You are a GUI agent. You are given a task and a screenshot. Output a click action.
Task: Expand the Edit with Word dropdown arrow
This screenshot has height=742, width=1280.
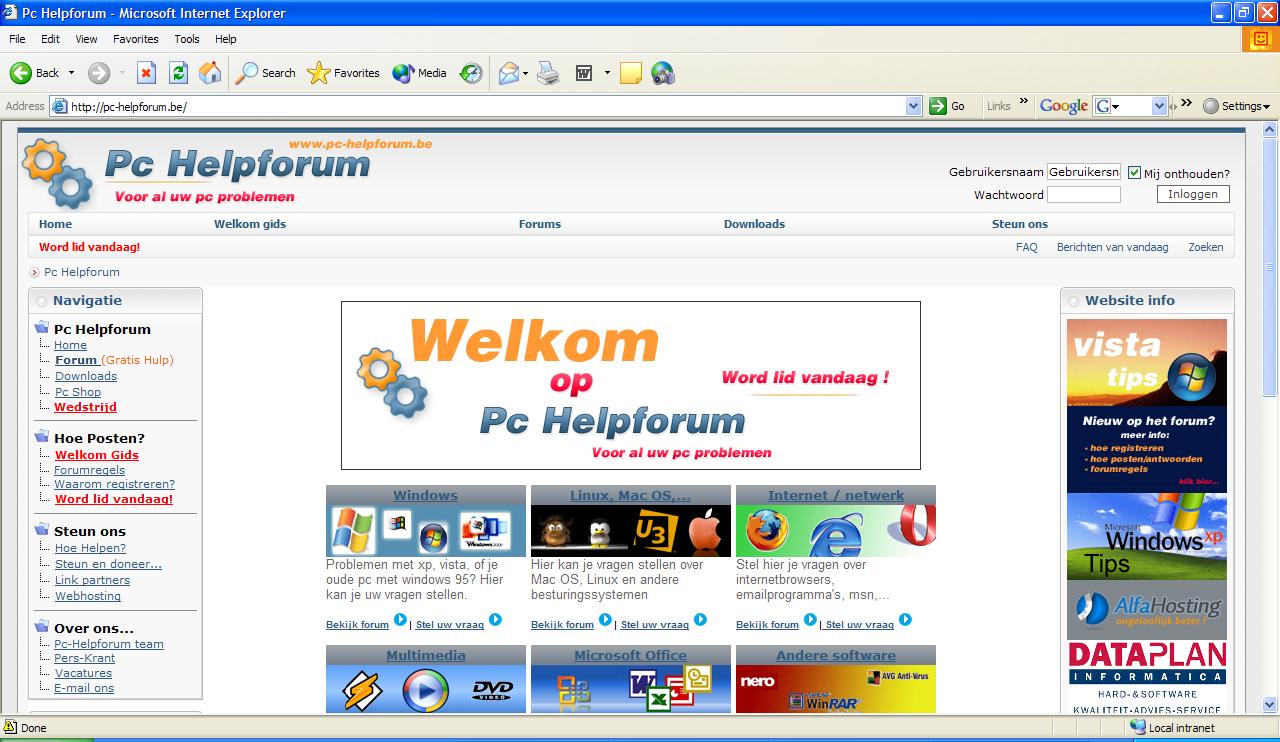click(607, 73)
